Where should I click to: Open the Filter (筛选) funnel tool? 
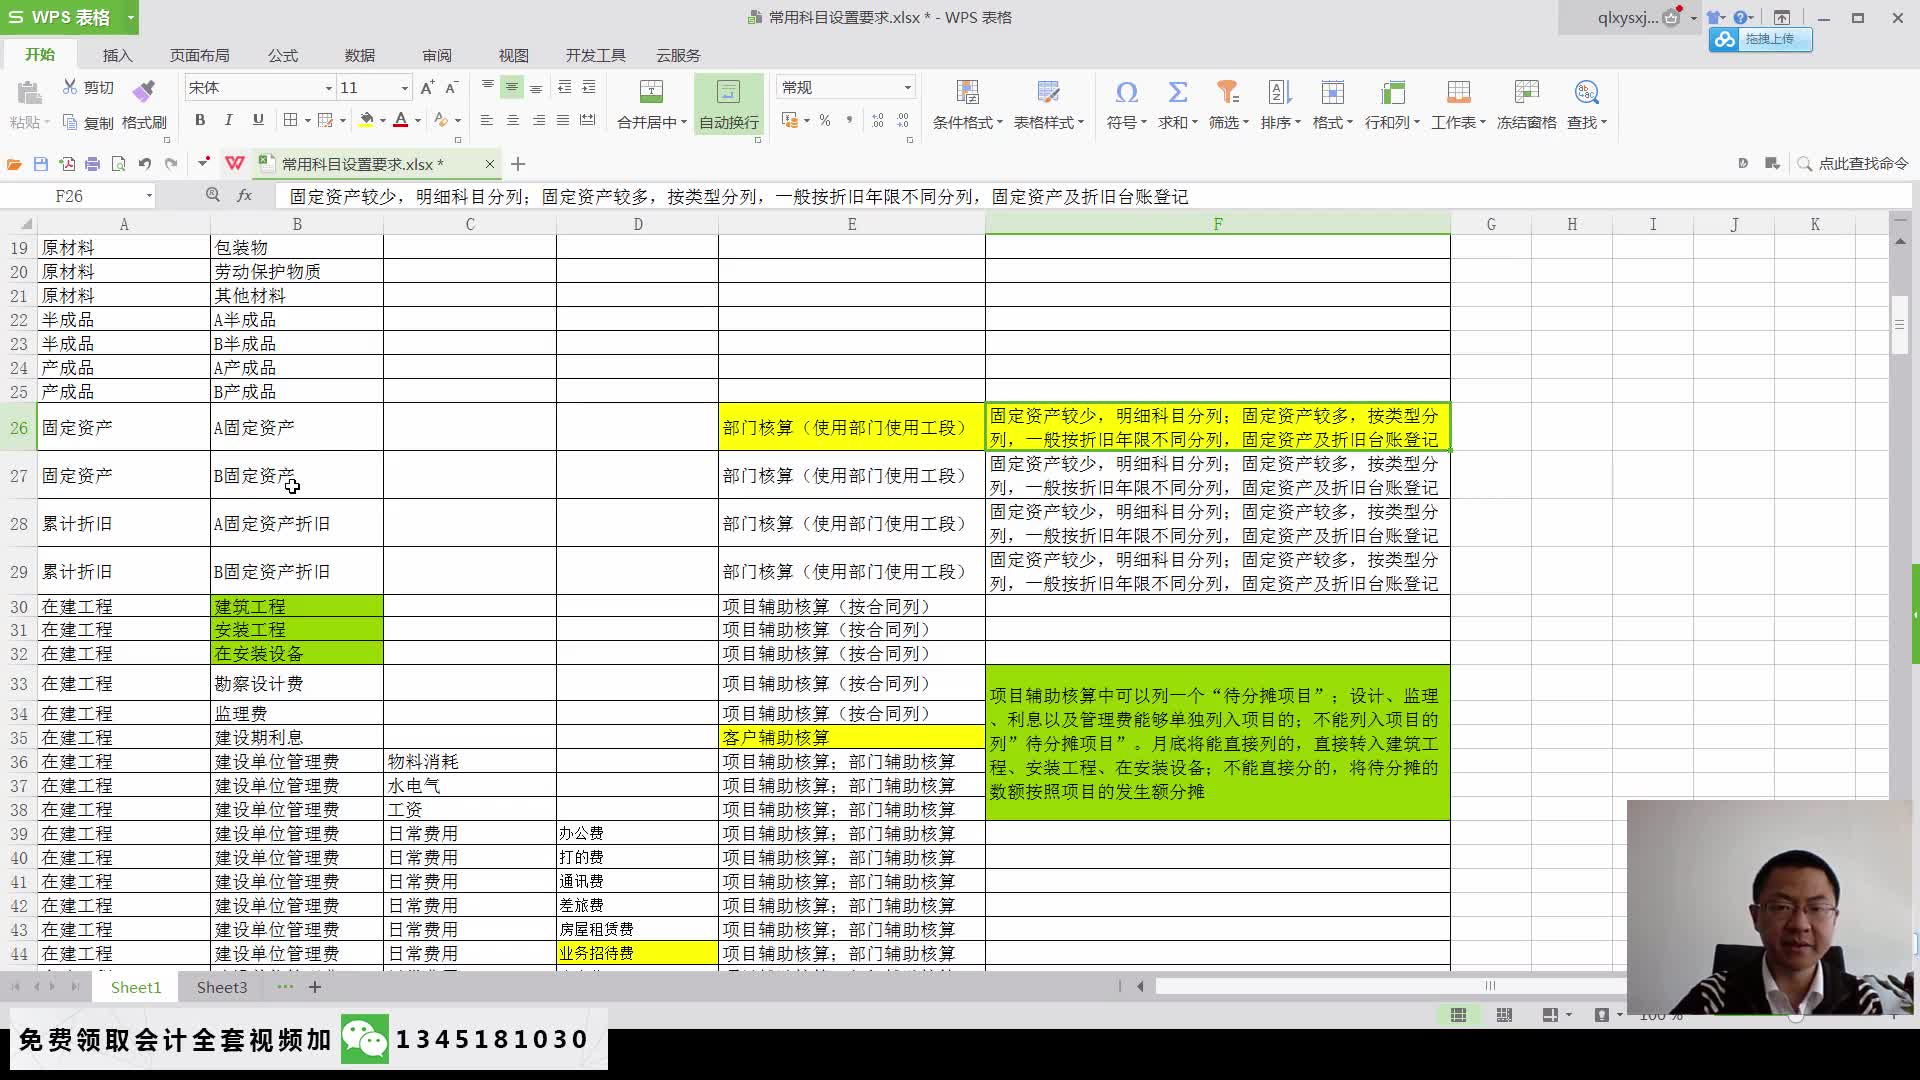[x=1227, y=93]
